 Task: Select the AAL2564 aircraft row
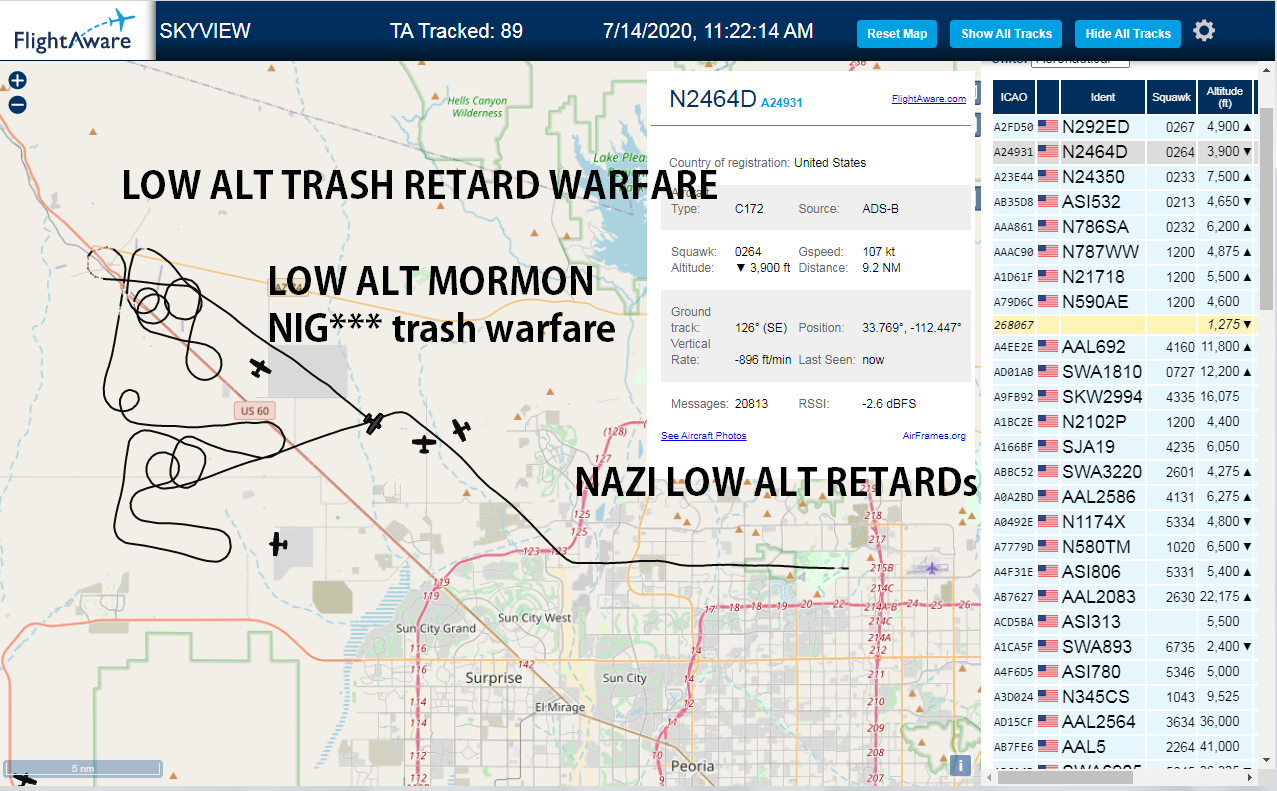click(1123, 722)
